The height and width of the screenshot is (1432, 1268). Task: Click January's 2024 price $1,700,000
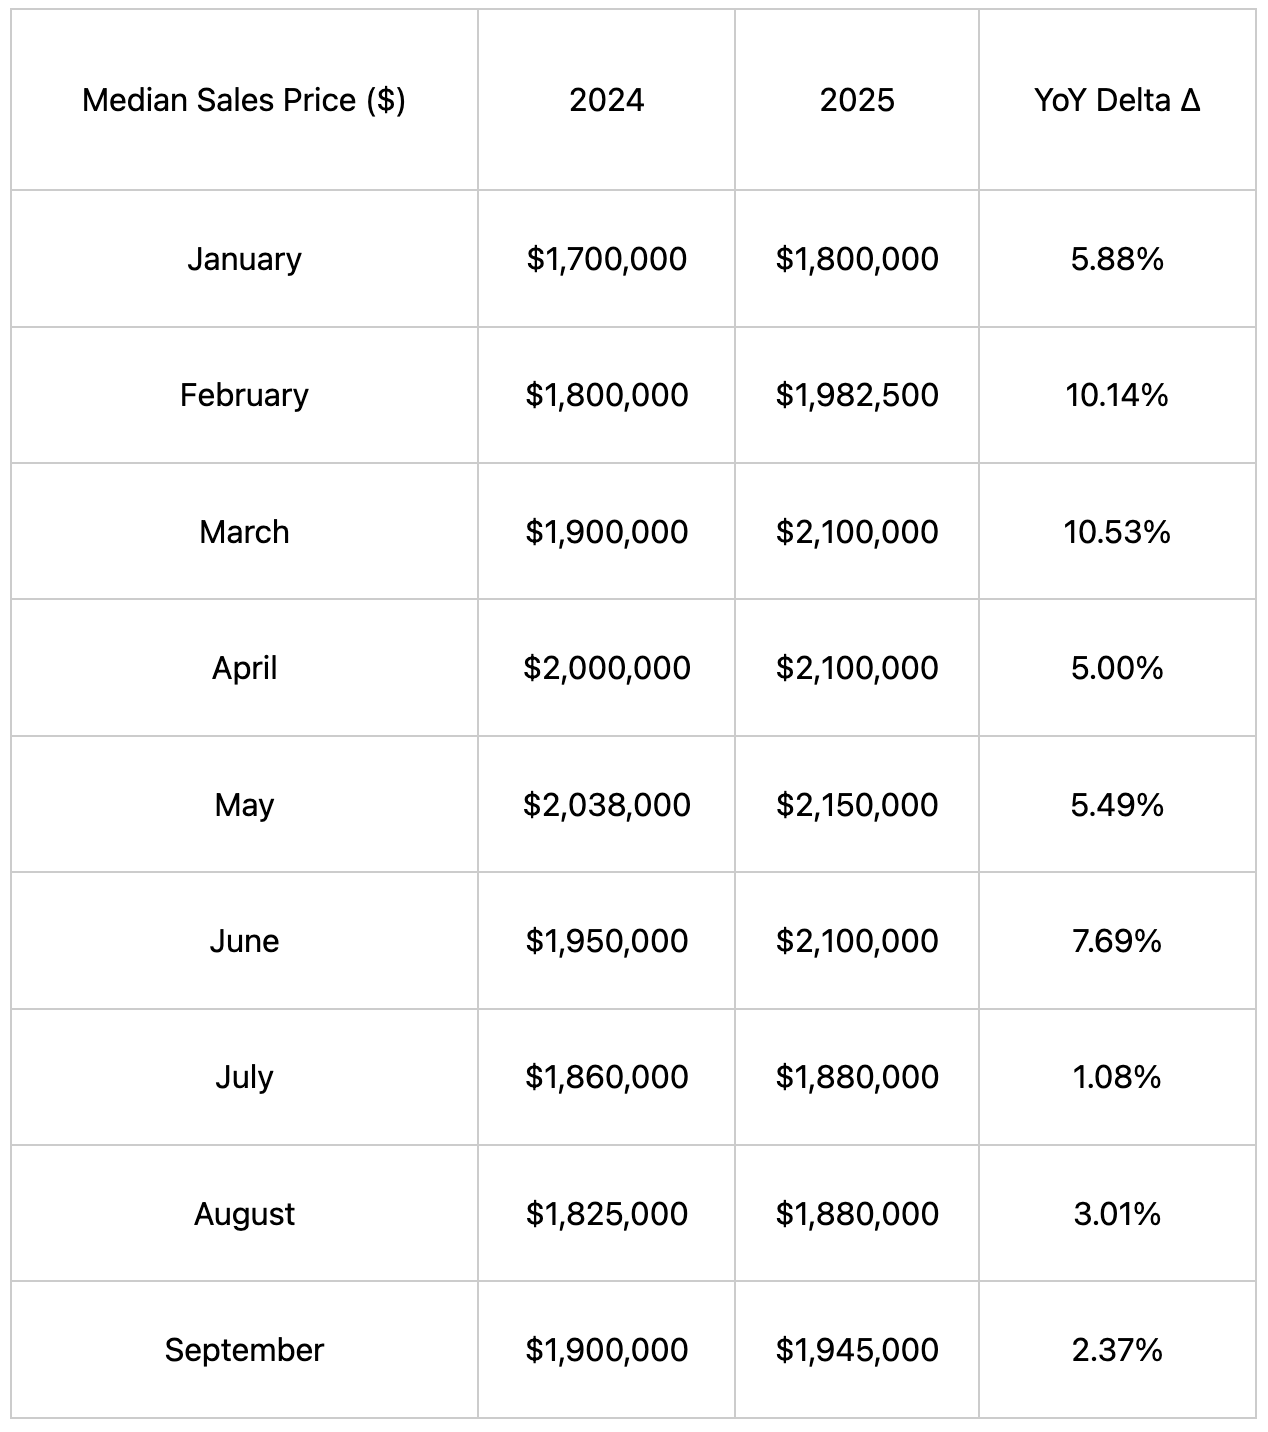[606, 259]
